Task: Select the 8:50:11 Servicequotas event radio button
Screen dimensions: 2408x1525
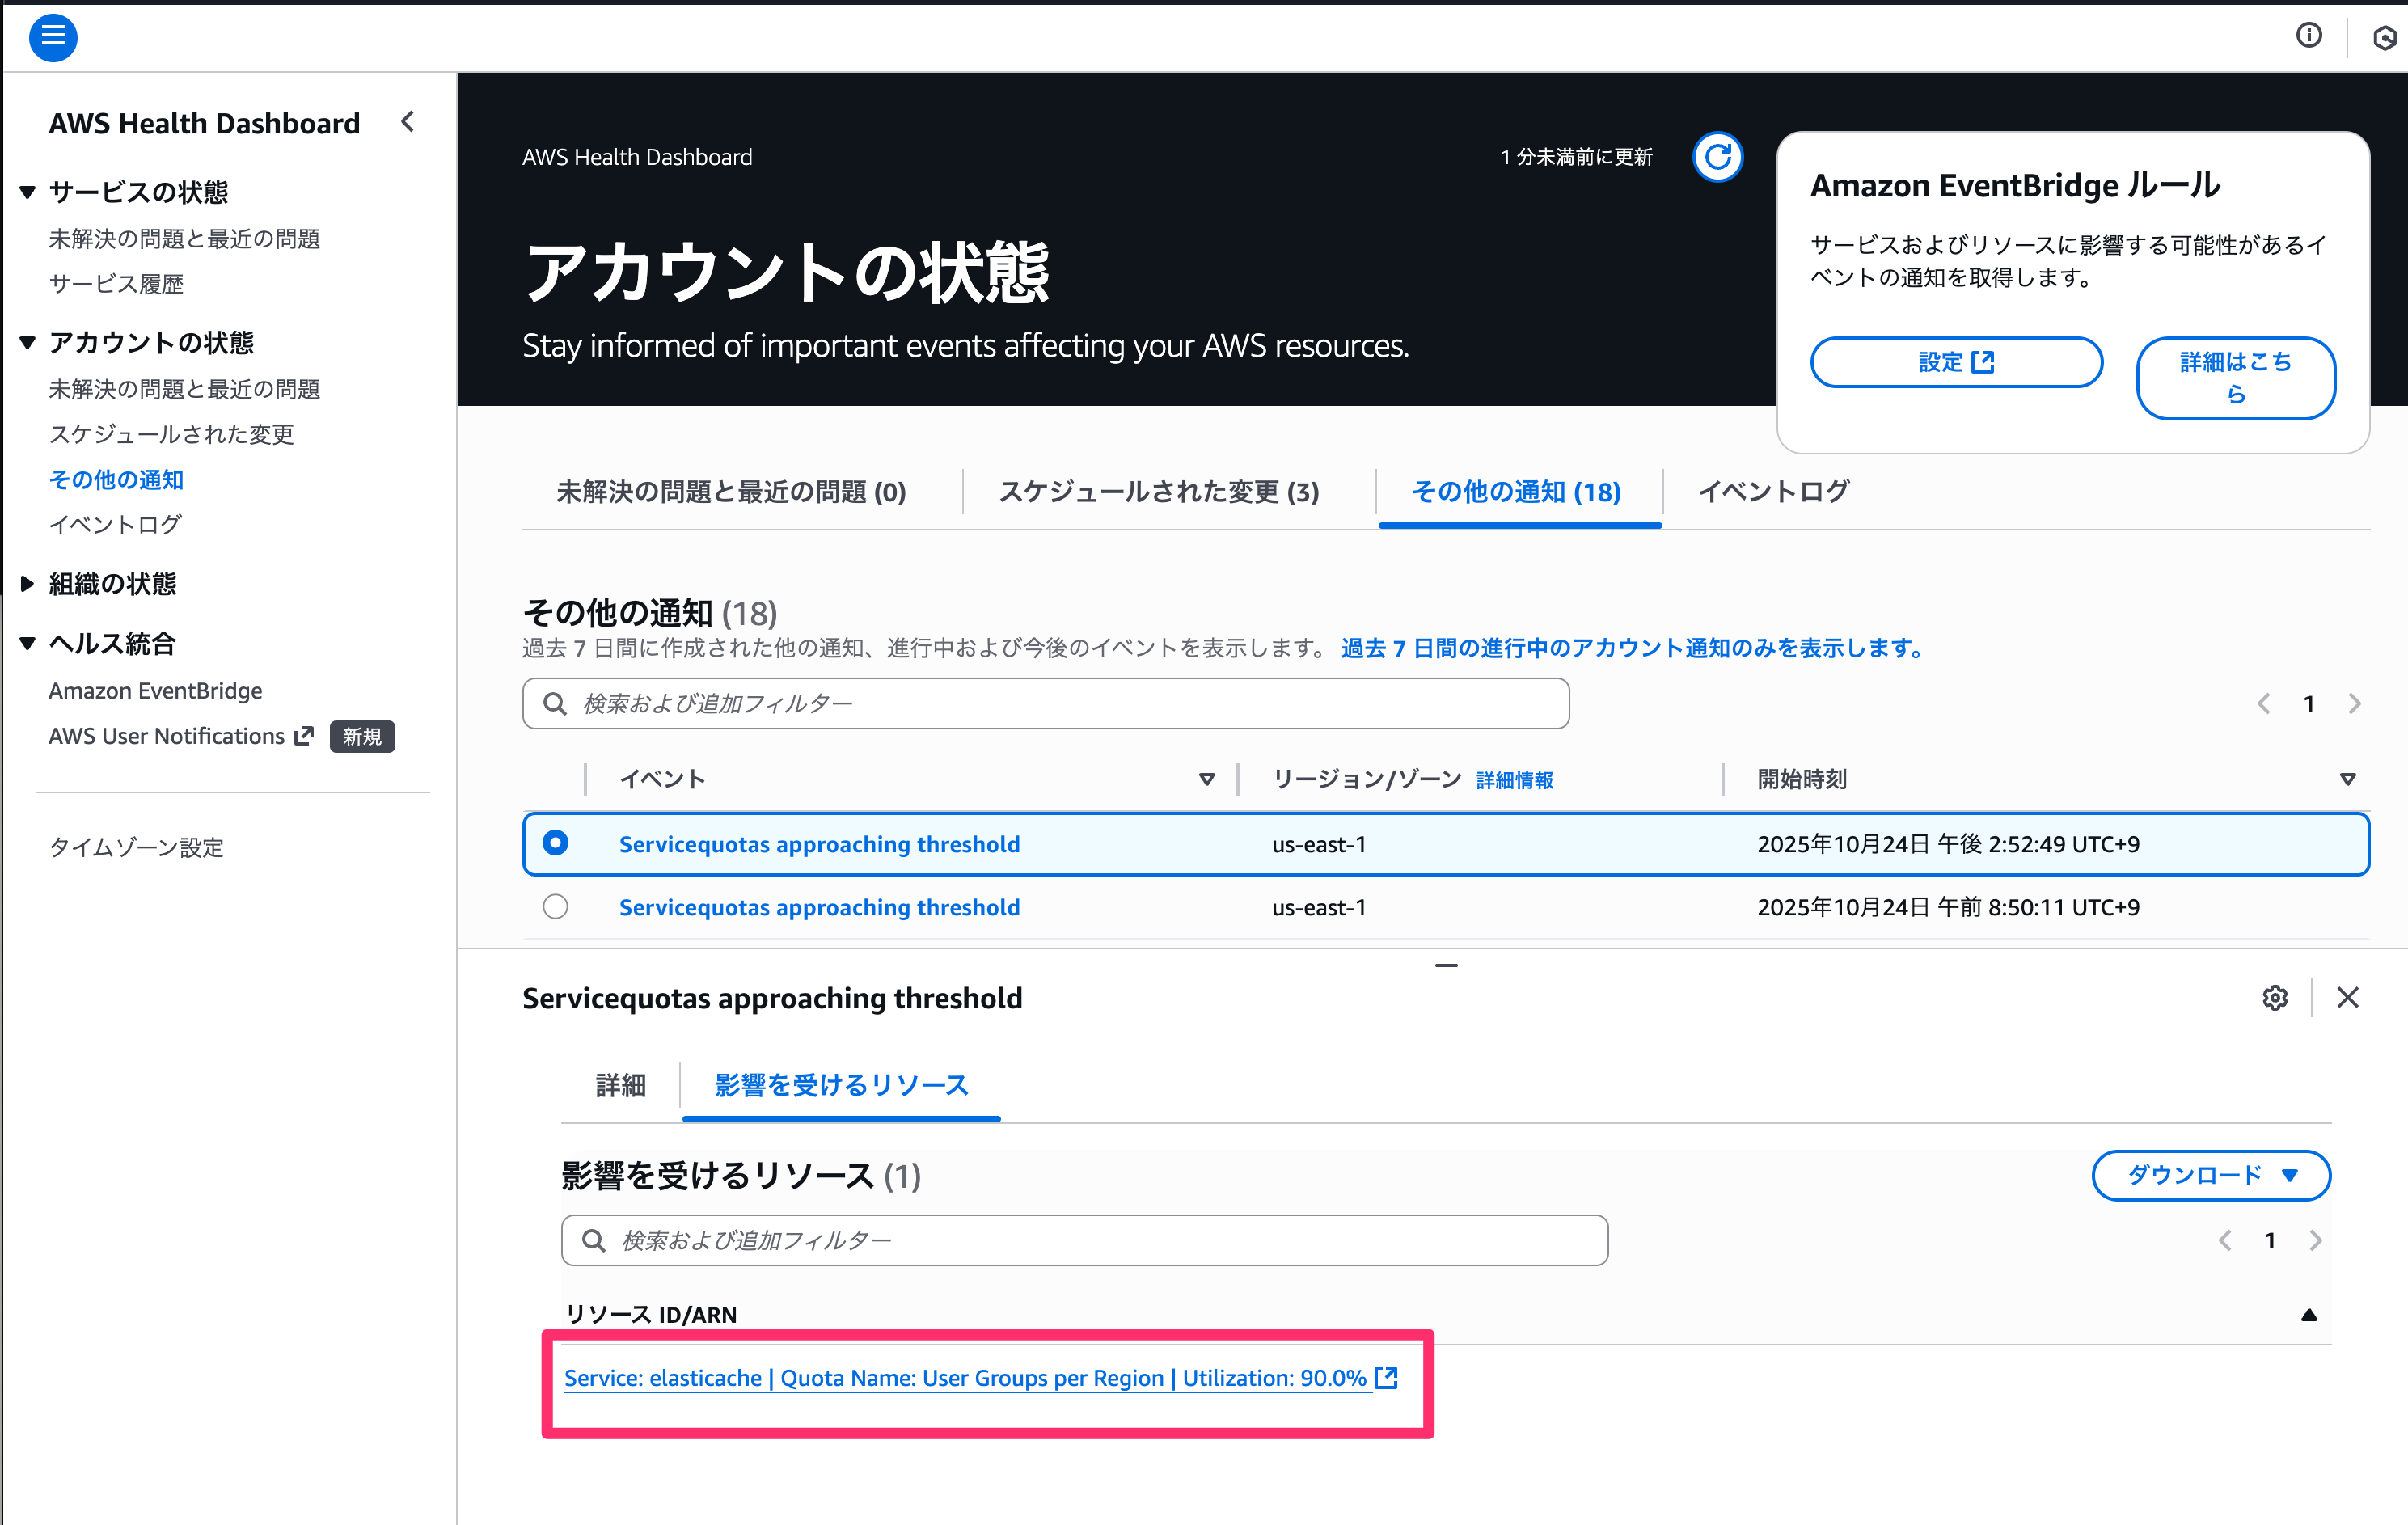Action: coord(555,906)
